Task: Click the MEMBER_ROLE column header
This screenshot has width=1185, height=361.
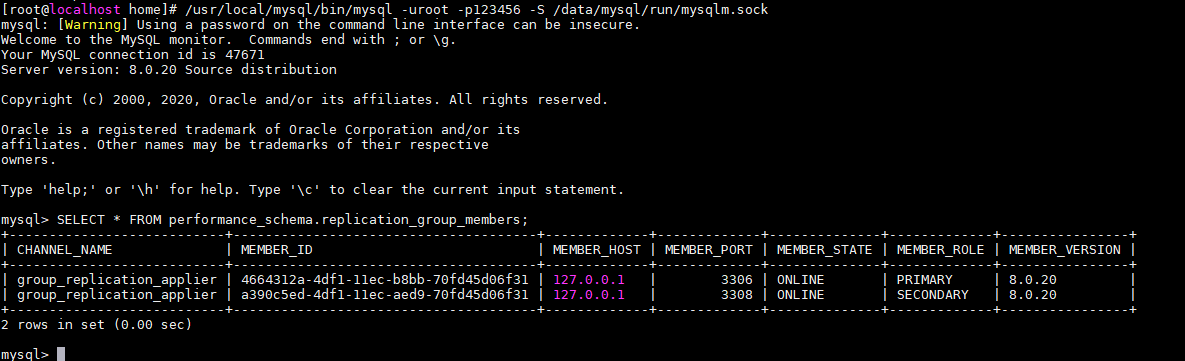Action: click(x=940, y=249)
